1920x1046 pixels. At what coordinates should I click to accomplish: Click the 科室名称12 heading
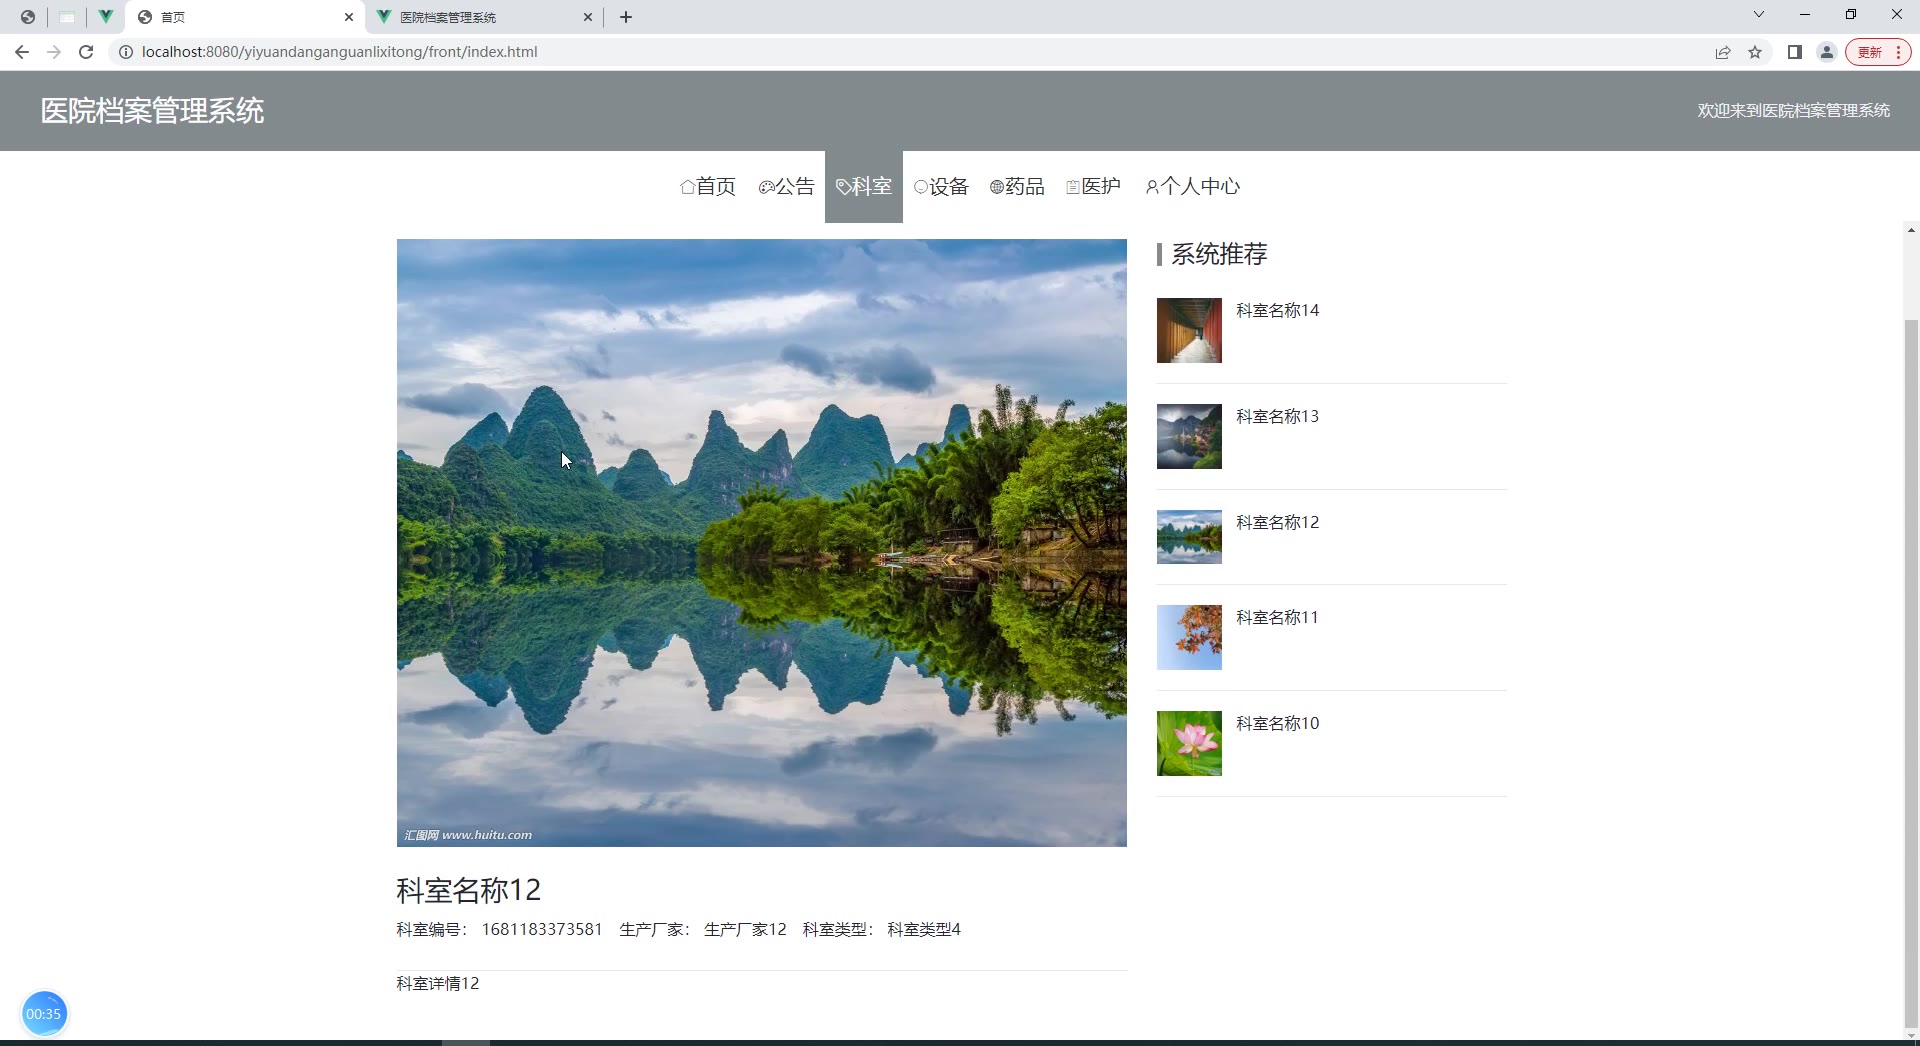pyautogui.click(x=468, y=890)
